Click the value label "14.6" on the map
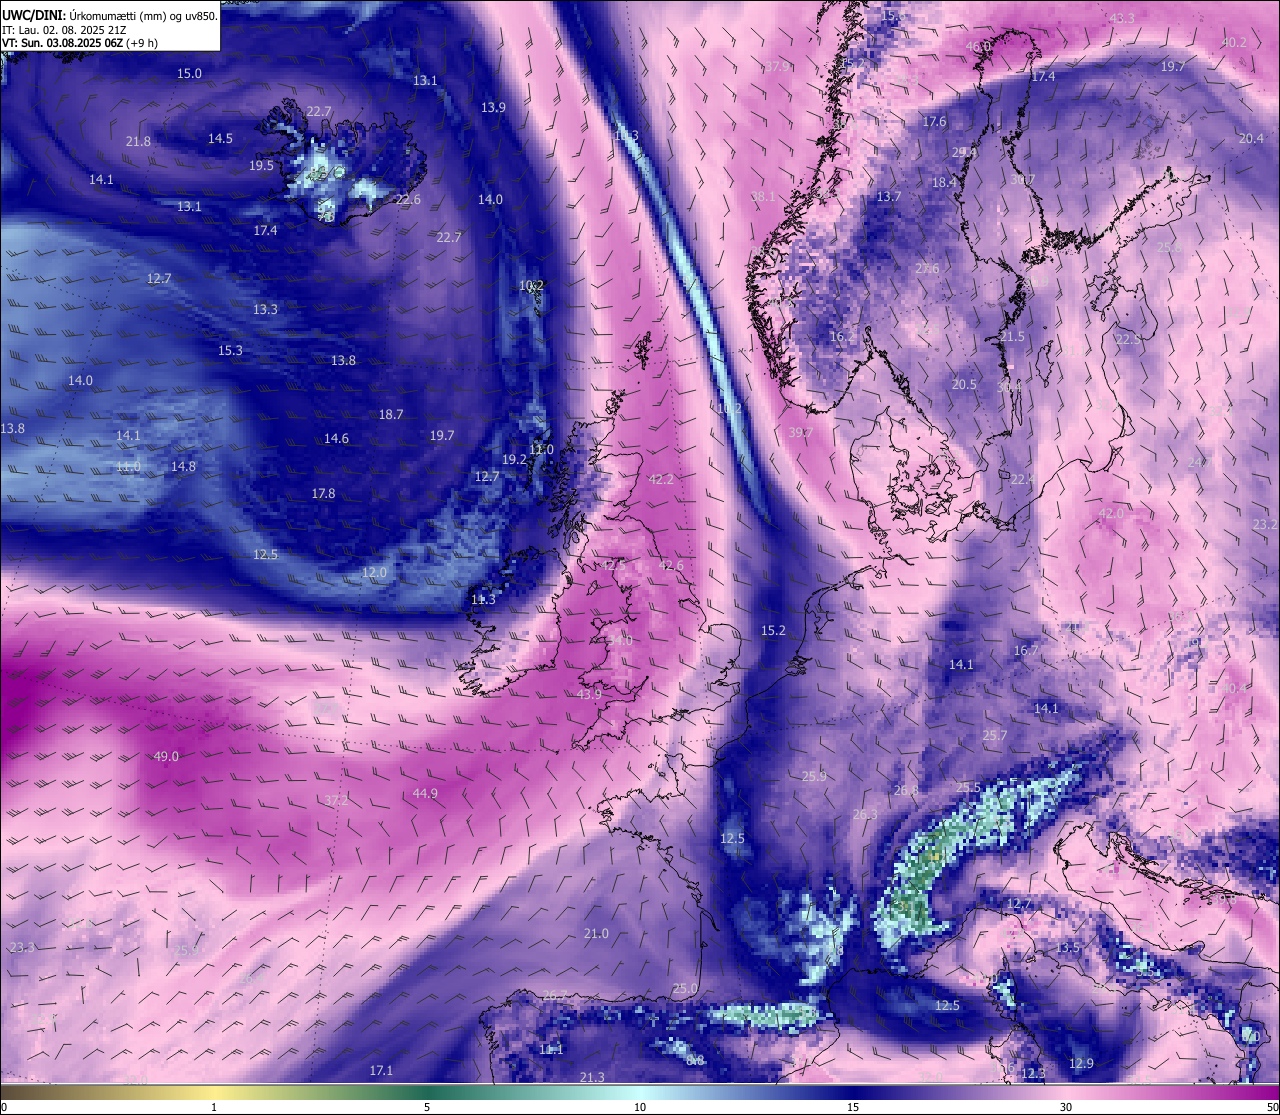The height and width of the screenshot is (1115, 1280). pyautogui.click(x=336, y=439)
